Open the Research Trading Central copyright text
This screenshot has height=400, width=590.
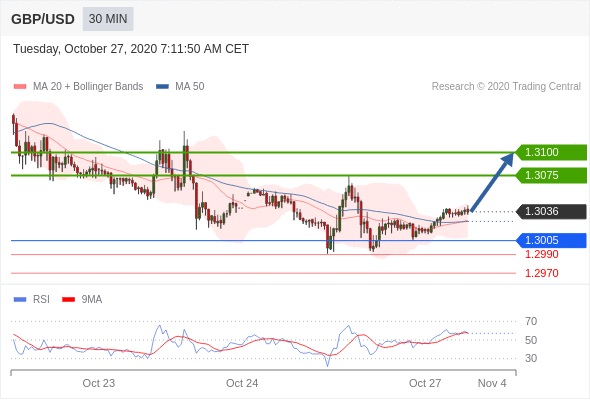pyautogui.click(x=506, y=87)
